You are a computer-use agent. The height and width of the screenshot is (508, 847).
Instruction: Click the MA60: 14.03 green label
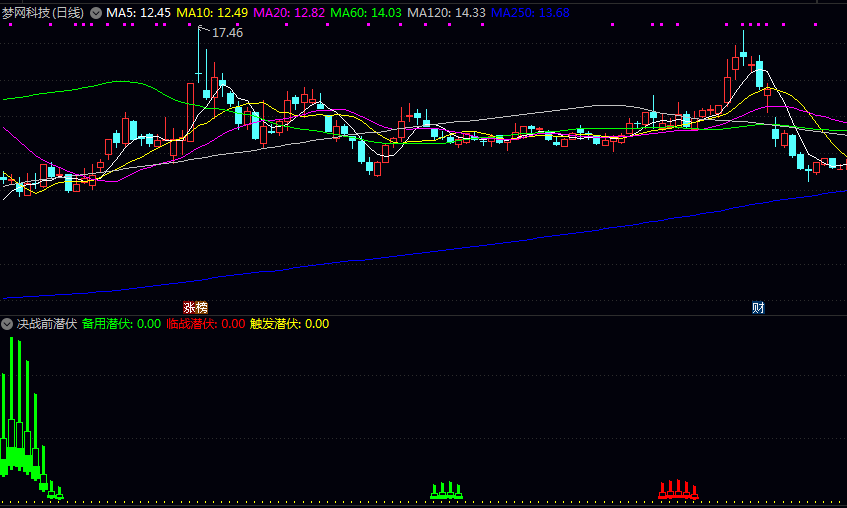(x=366, y=13)
